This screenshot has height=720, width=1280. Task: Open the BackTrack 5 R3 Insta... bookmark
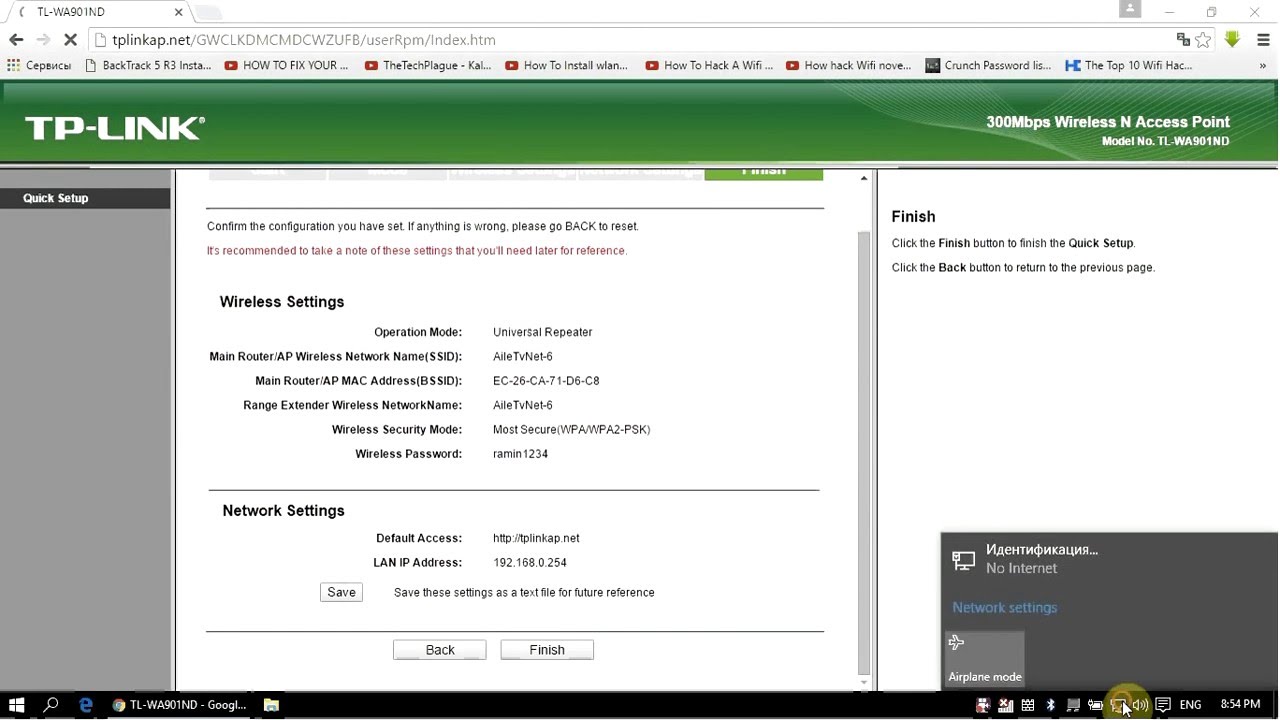point(148,66)
